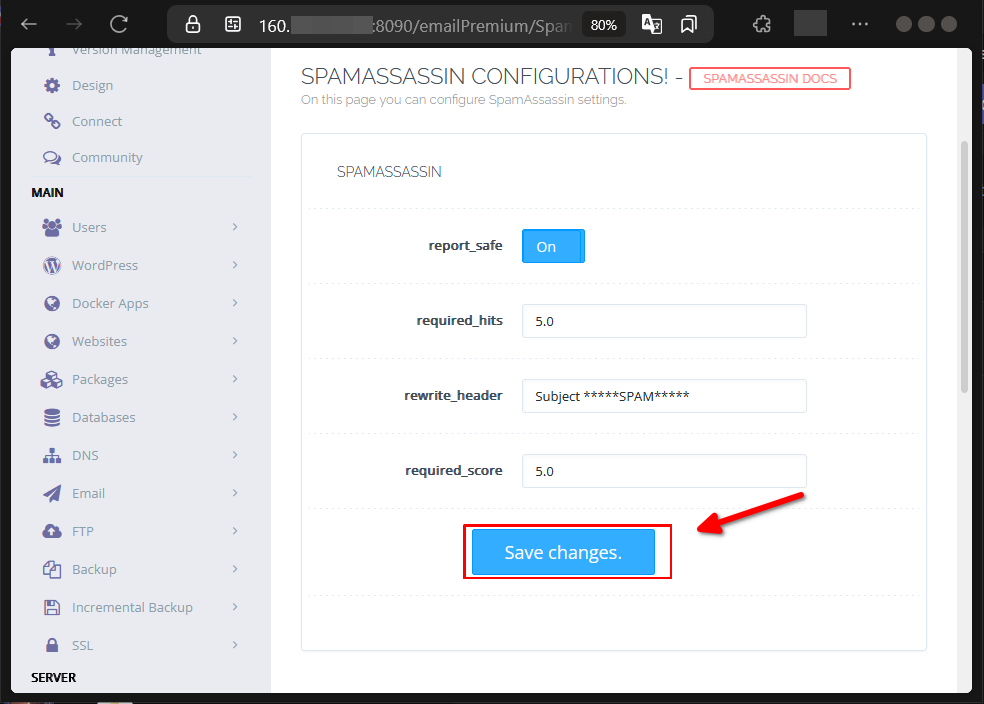984x704 pixels.
Task: Click the Incremental Backup floppy icon
Action: [52, 607]
